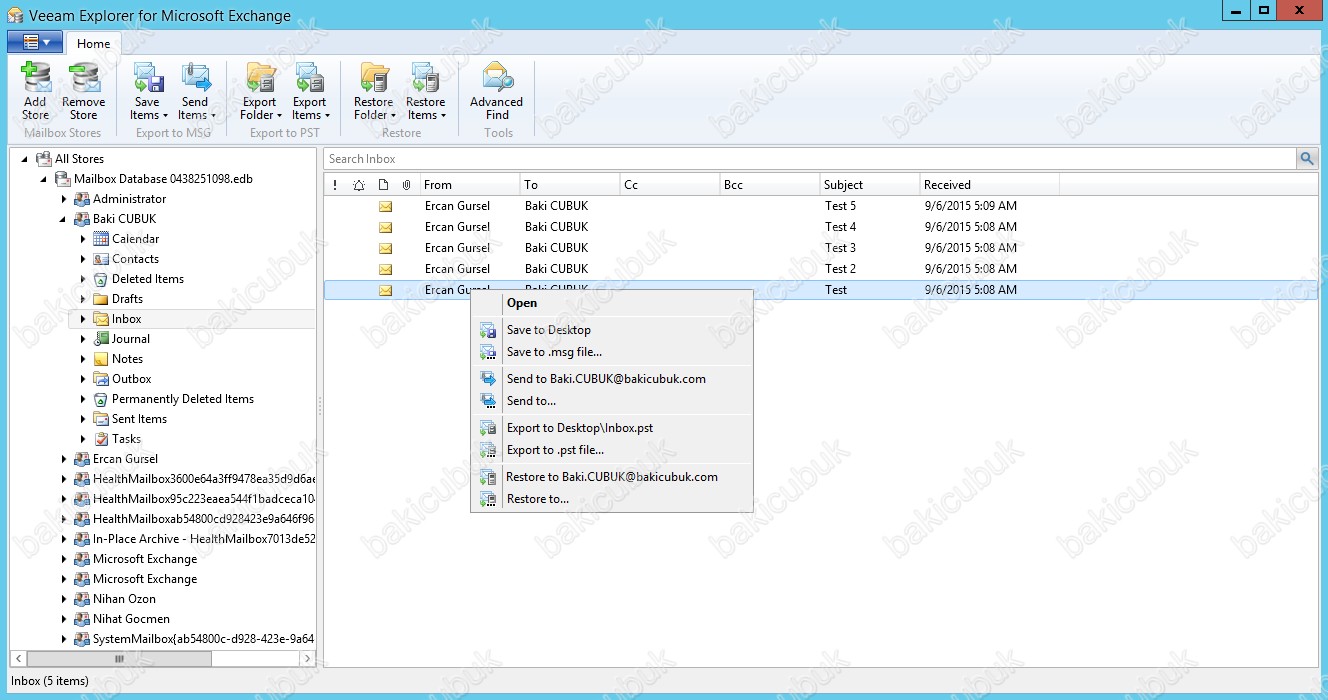Select the Drafts folder
The image size is (1328, 700).
127,299
